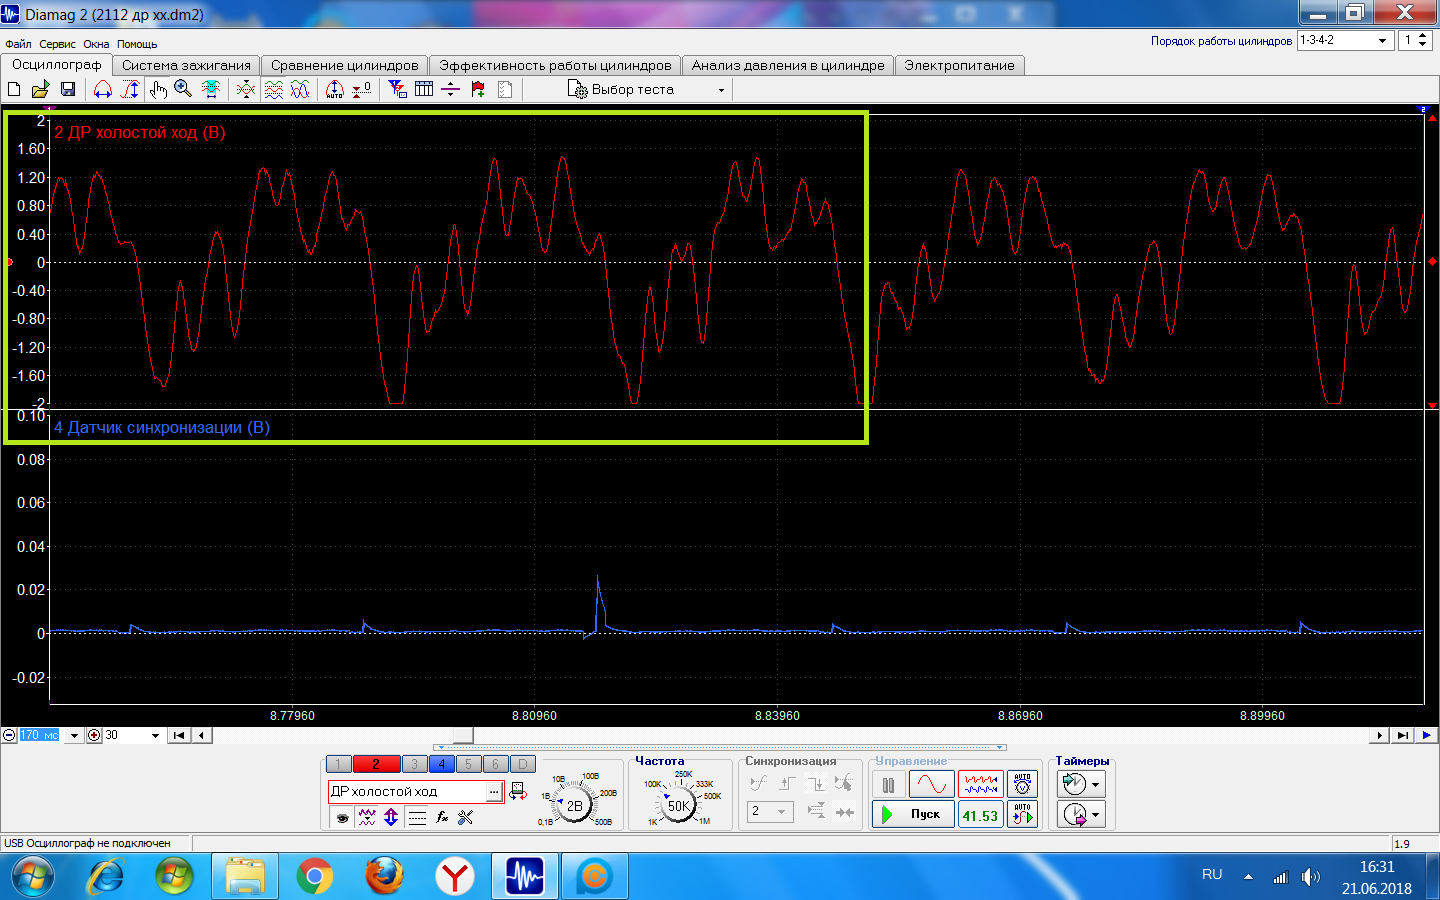1440x900 pixels.
Task: Toggle overlaid waveforms view
Action: tap(301, 90)
